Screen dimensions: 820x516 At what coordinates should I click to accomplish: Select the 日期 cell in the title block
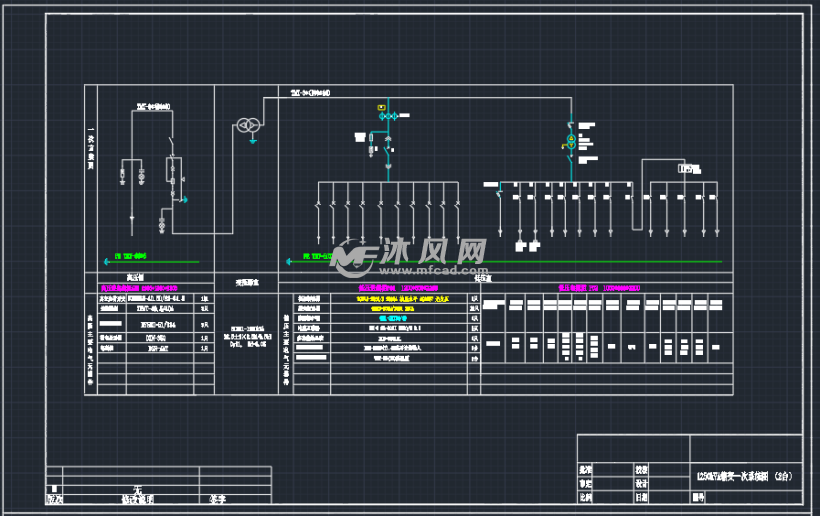coord(641,496)
